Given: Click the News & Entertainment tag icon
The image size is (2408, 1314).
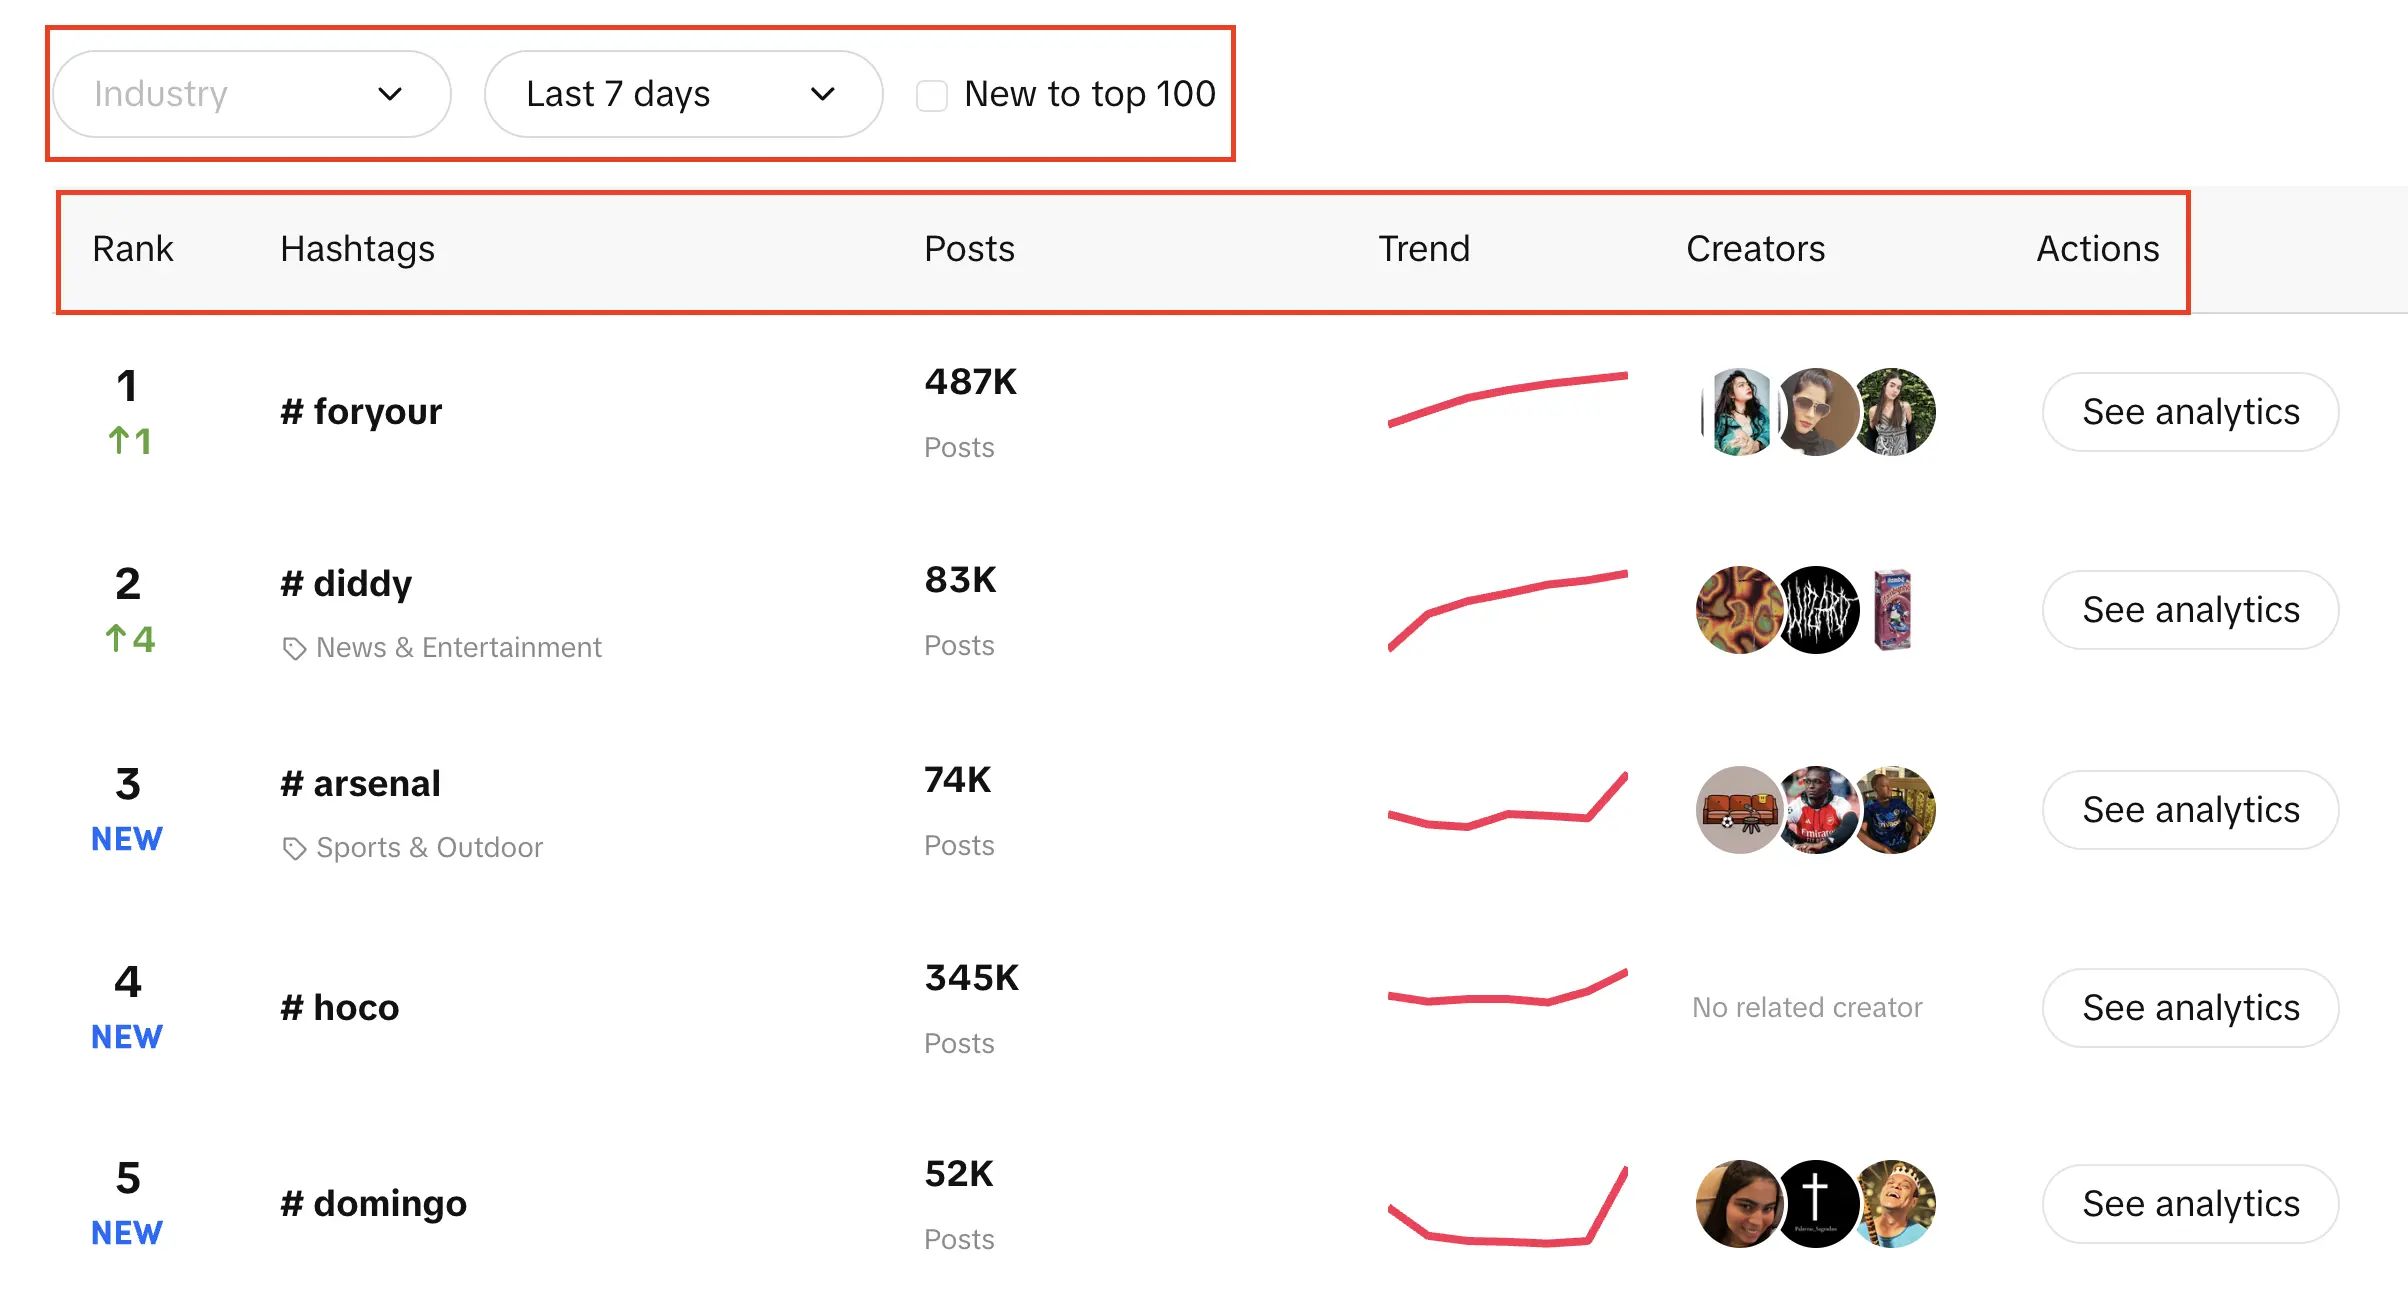Looking at the screenshot, I should pyautogui.click(x=294, y=647).
